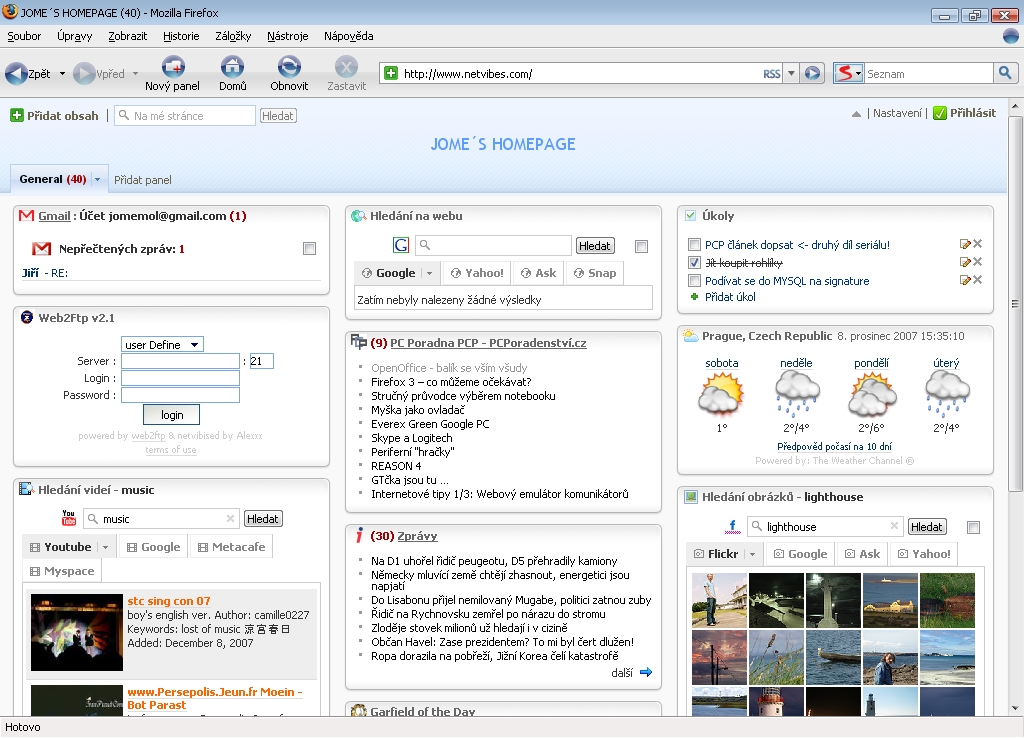Click Přidat úkol link

point(729,297)
